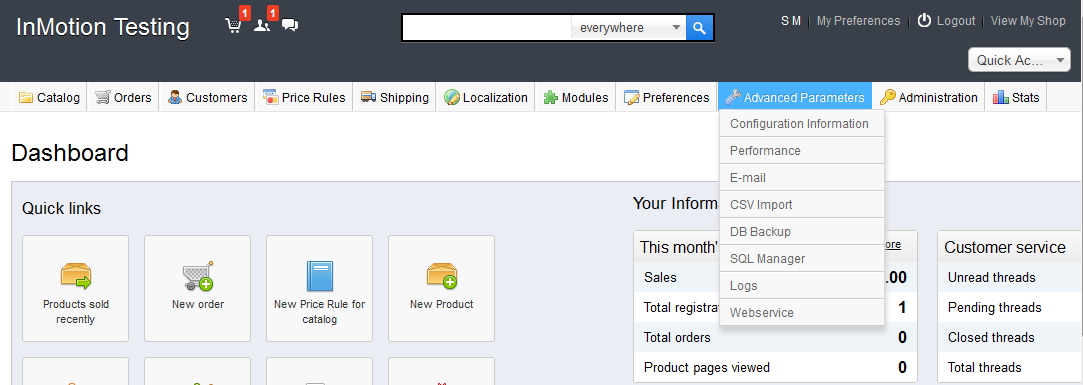Open the customer messages speech bubble icon
Viewport: 1083px width, 385px height.
(290, 26)
